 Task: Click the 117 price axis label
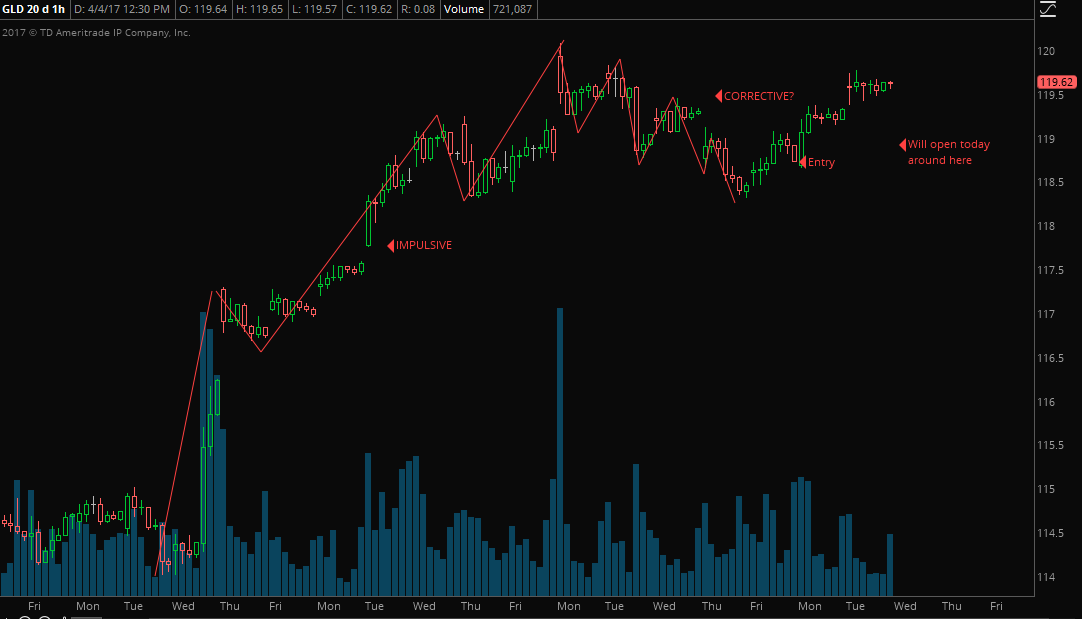(x=1046, y=314)
